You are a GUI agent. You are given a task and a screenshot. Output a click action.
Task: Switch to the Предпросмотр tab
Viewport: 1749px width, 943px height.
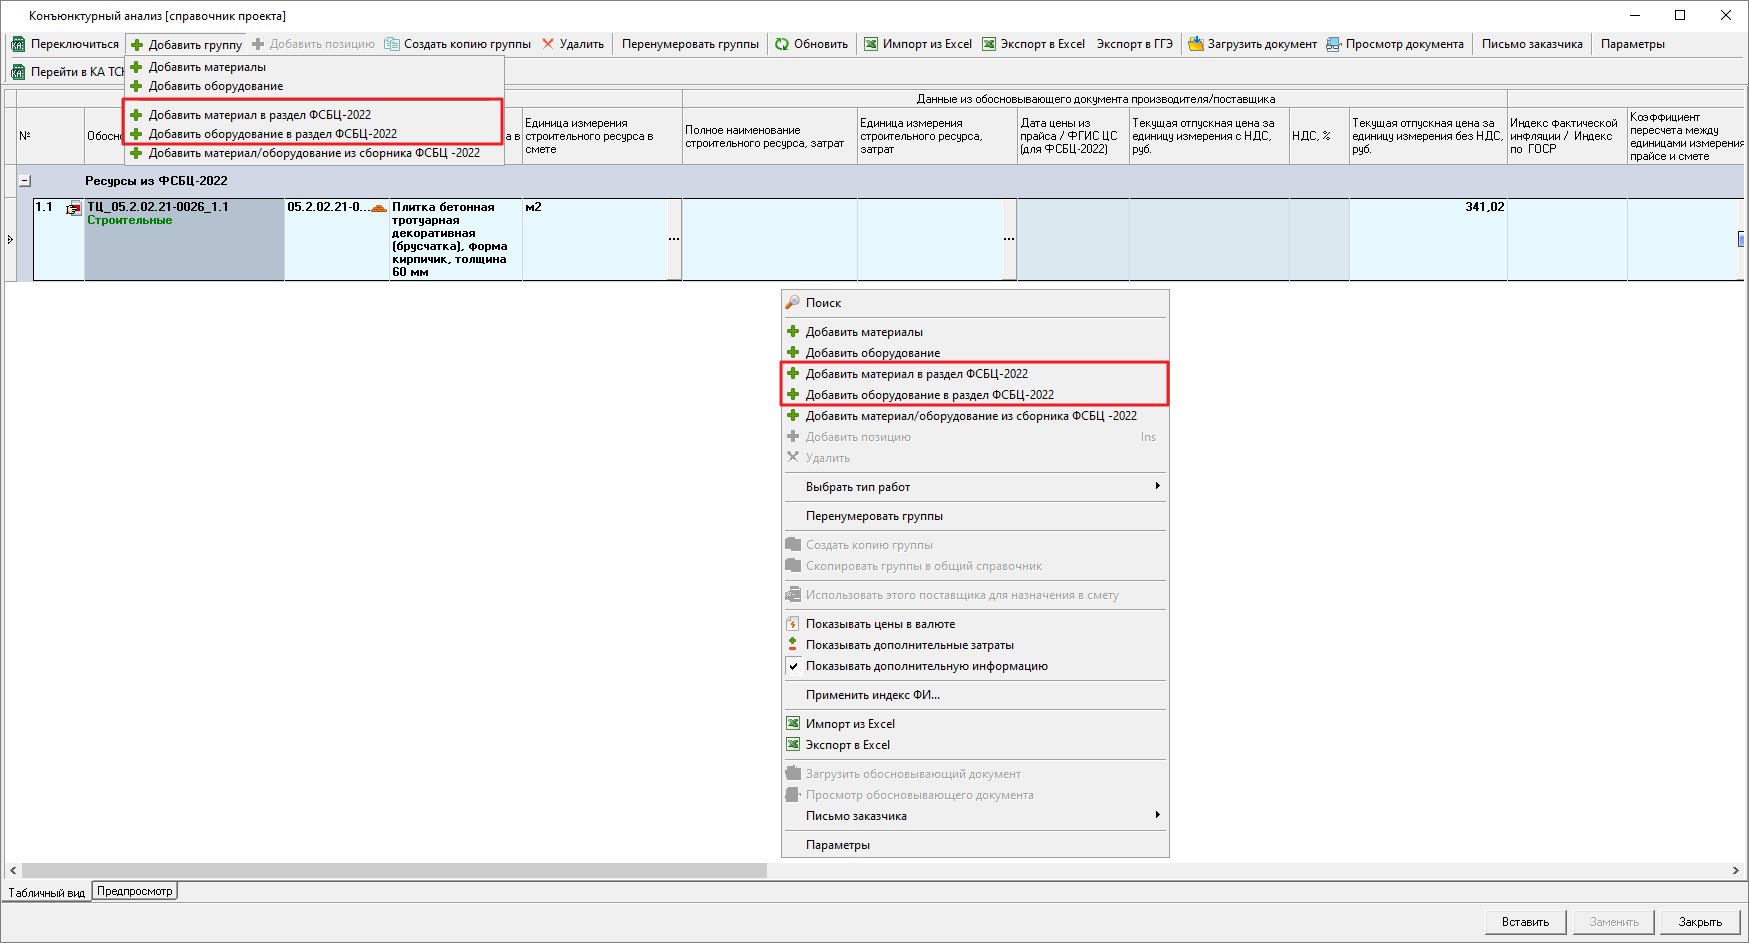(x=135, y=891)
